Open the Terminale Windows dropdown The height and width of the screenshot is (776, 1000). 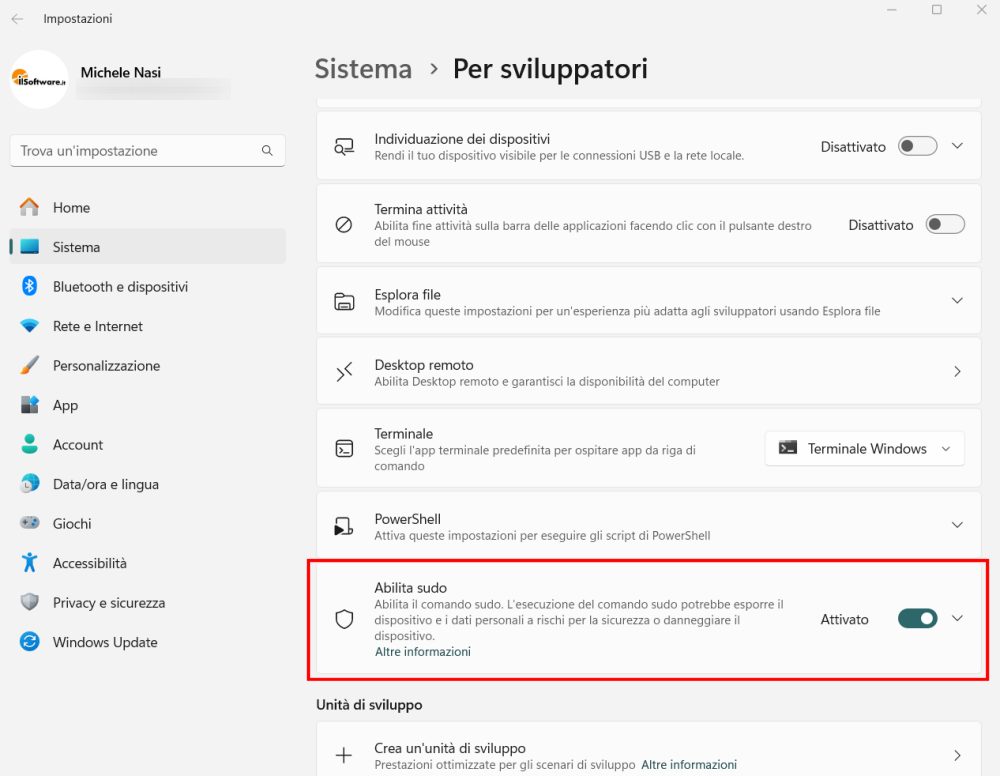coord(864,449)
